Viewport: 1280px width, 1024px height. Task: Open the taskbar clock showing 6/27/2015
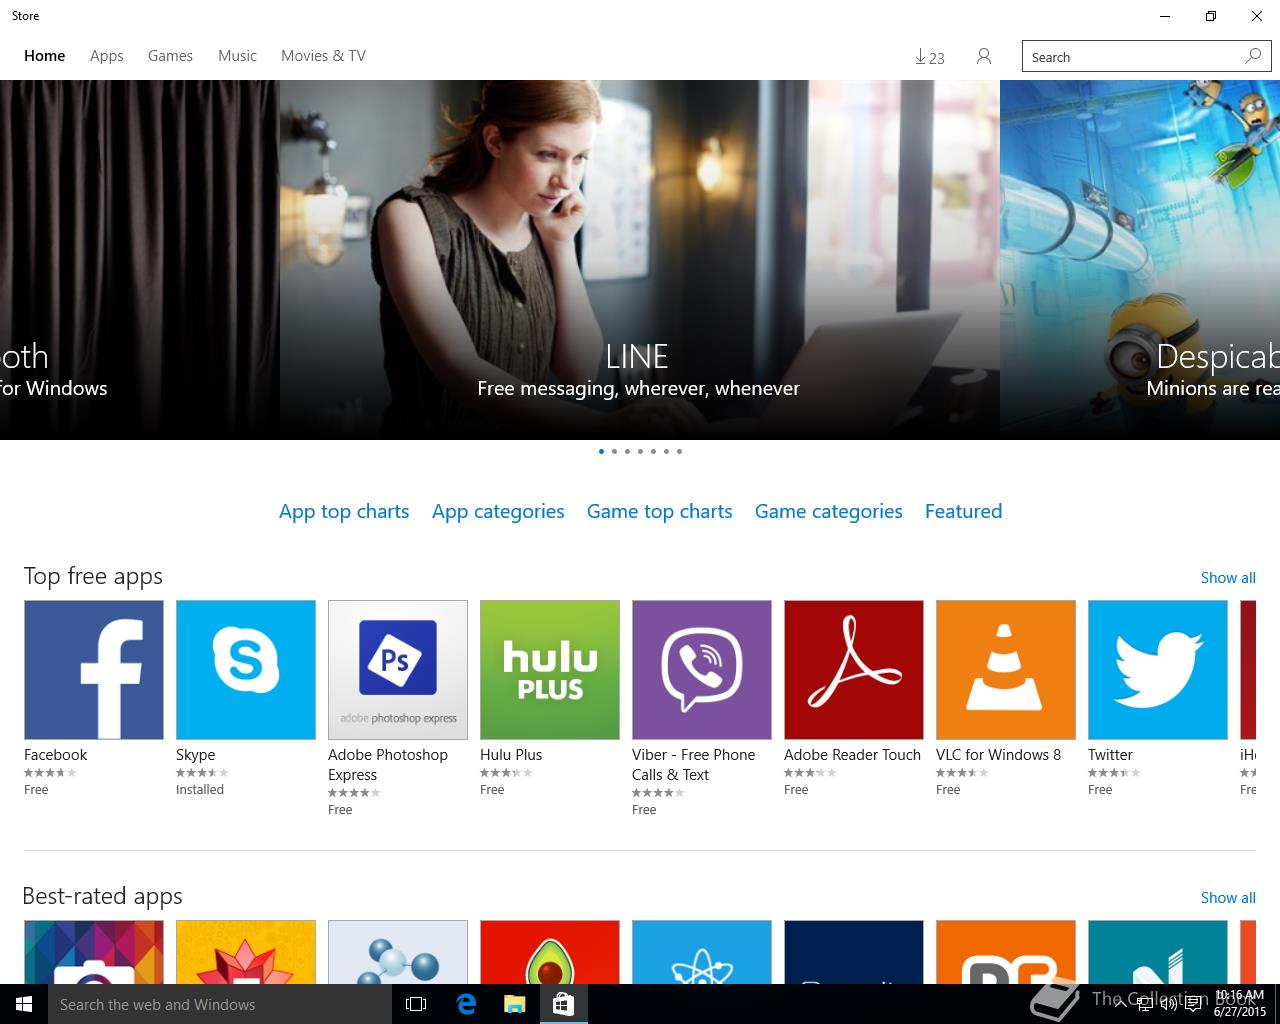[1240, 1004]
